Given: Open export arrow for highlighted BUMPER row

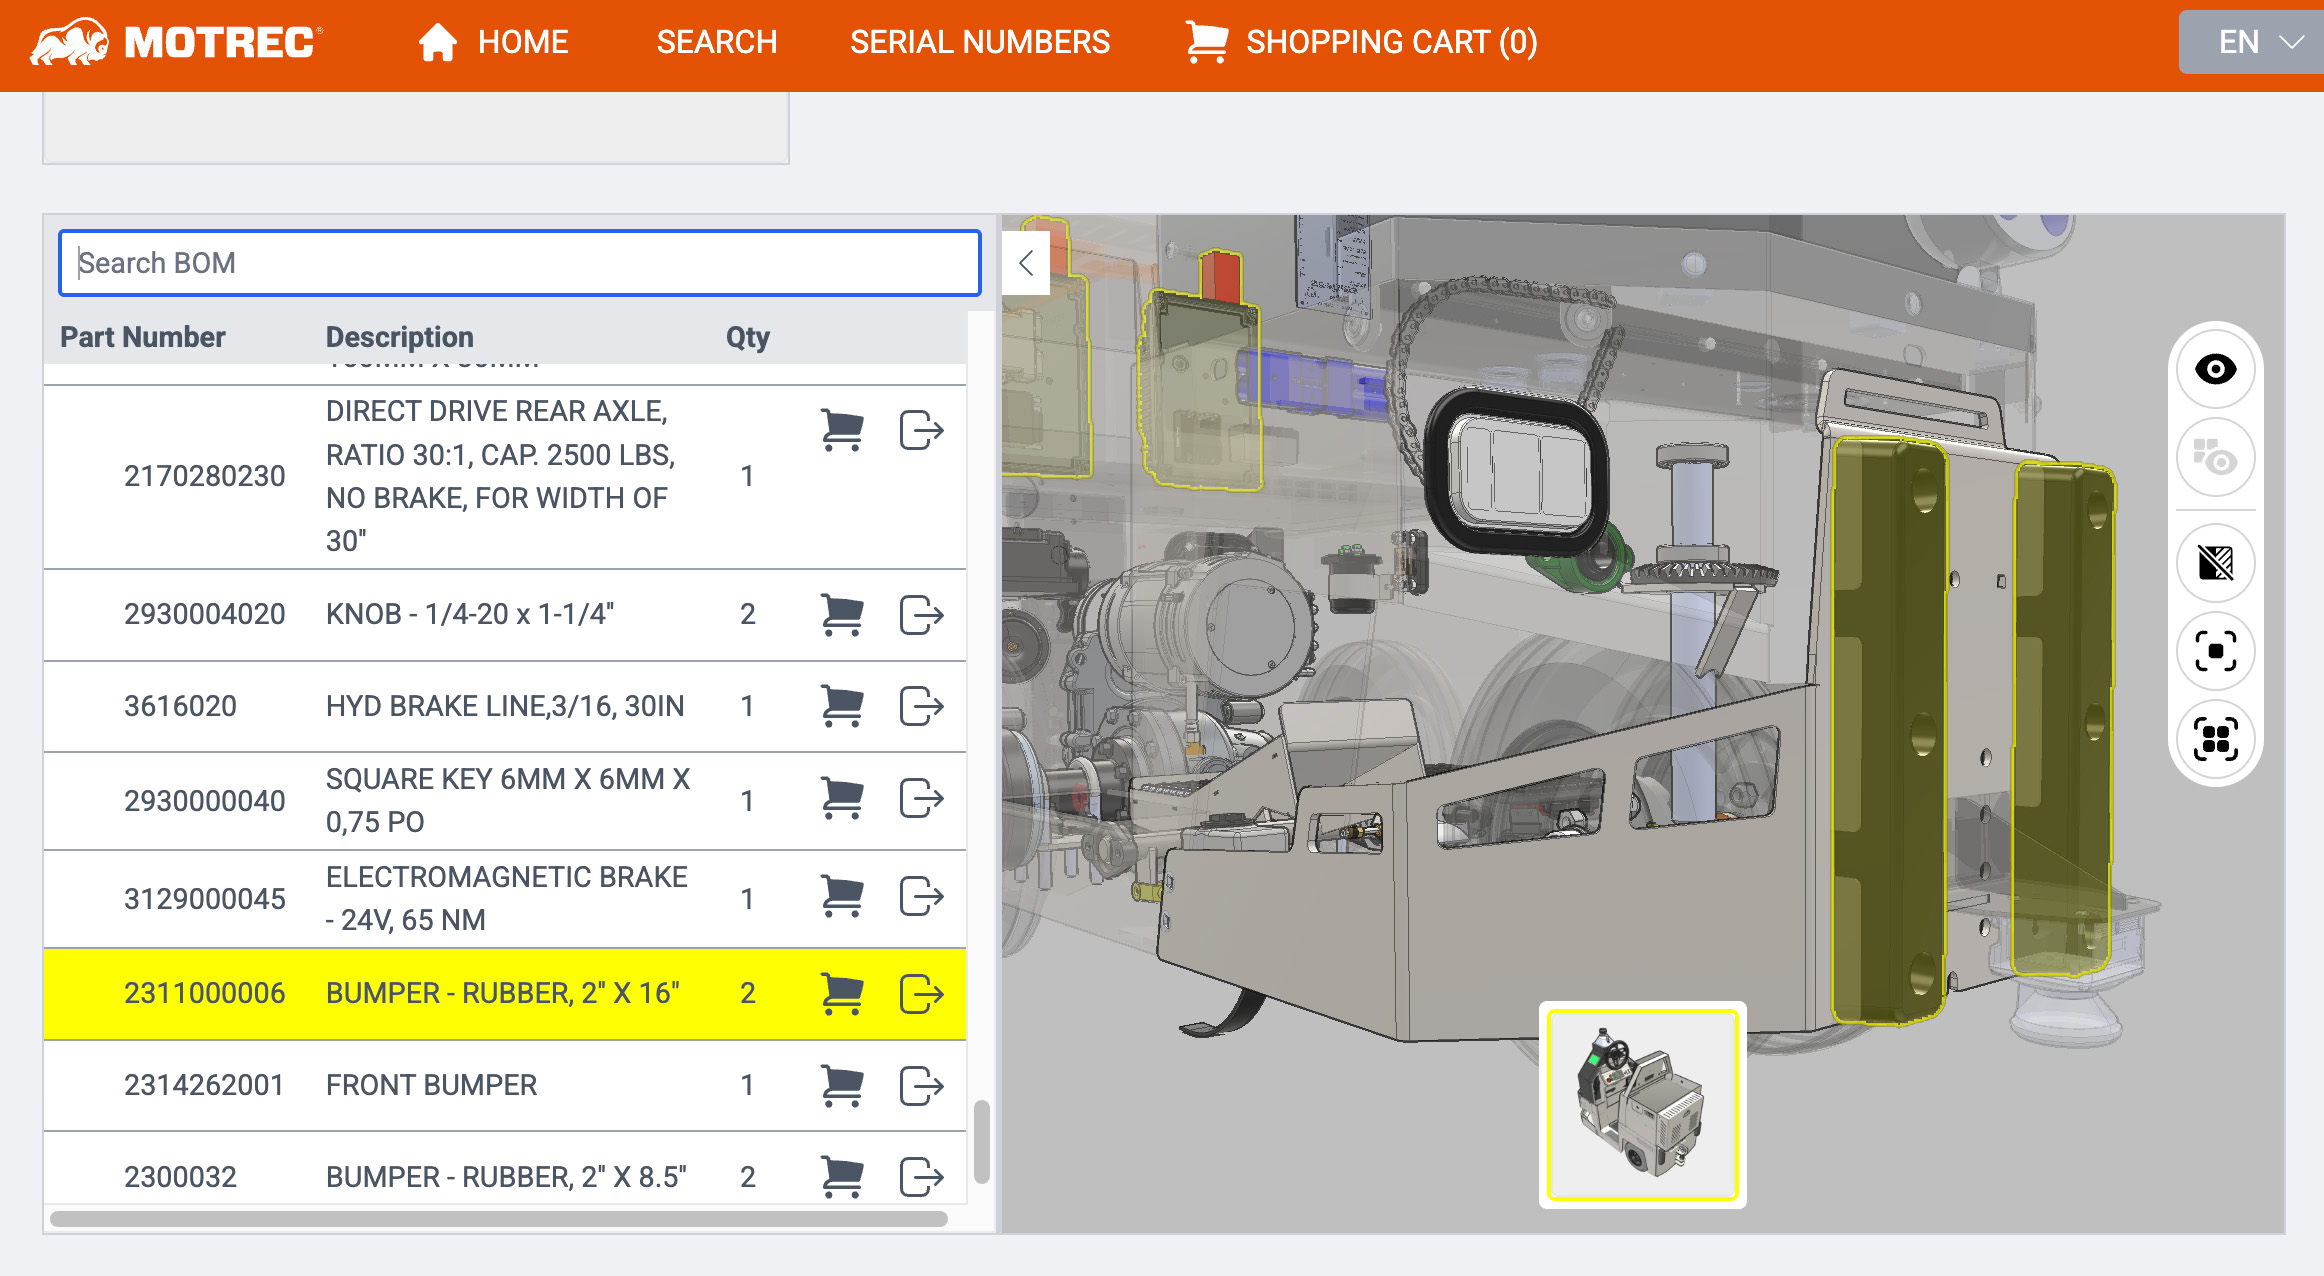Looking at the screenshot, I should pos(921,993).
